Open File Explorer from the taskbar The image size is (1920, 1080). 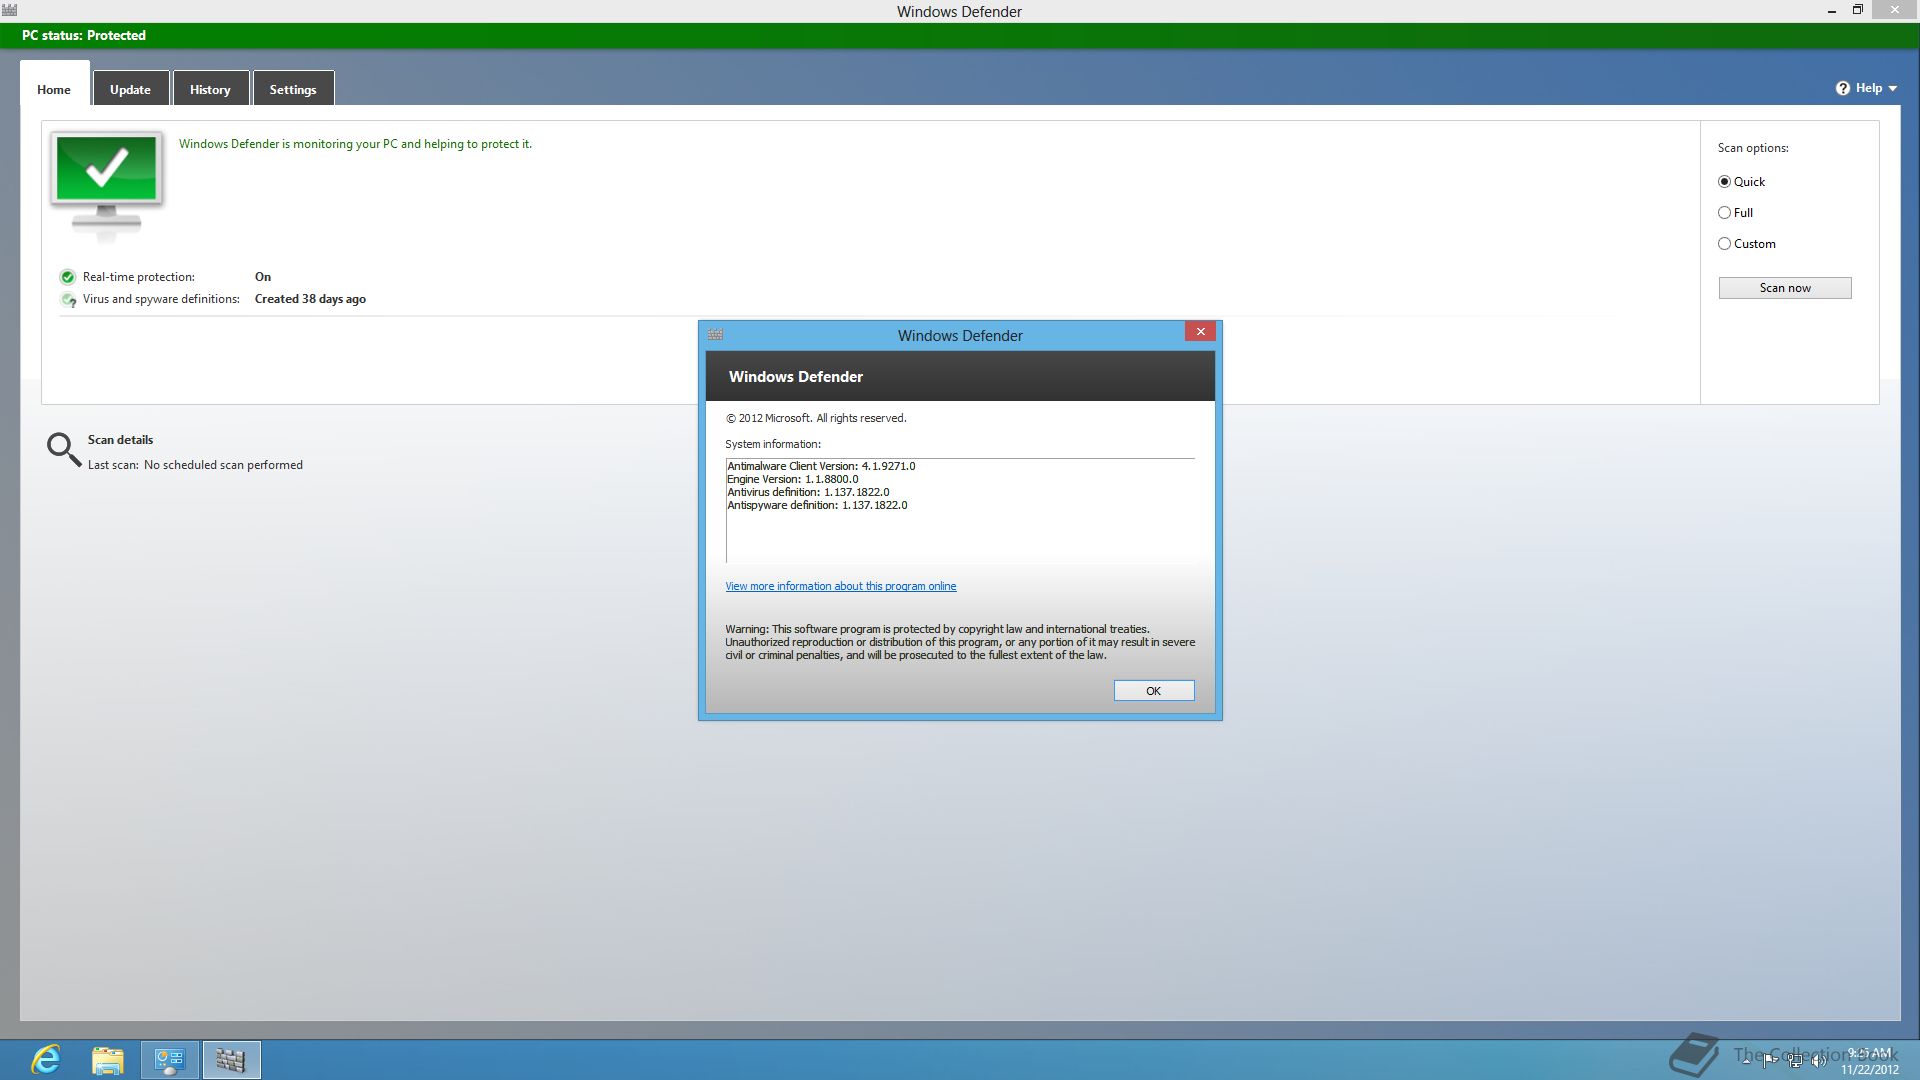click(x=108, y=1059)
